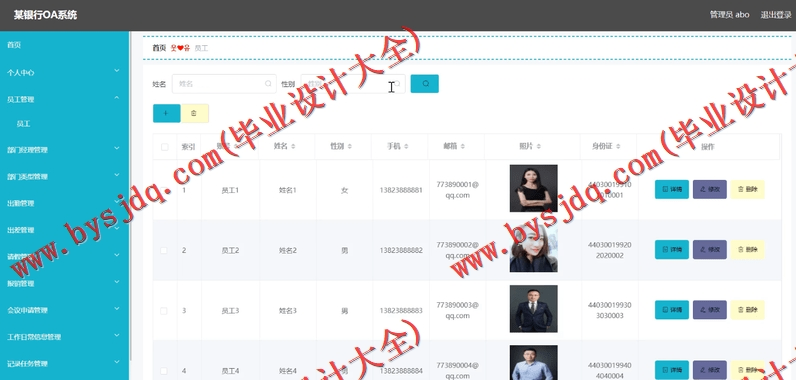This screenshot has height=380, width=796.
Task: Open the photo of 员工1
Action: [x=534, y=188]
